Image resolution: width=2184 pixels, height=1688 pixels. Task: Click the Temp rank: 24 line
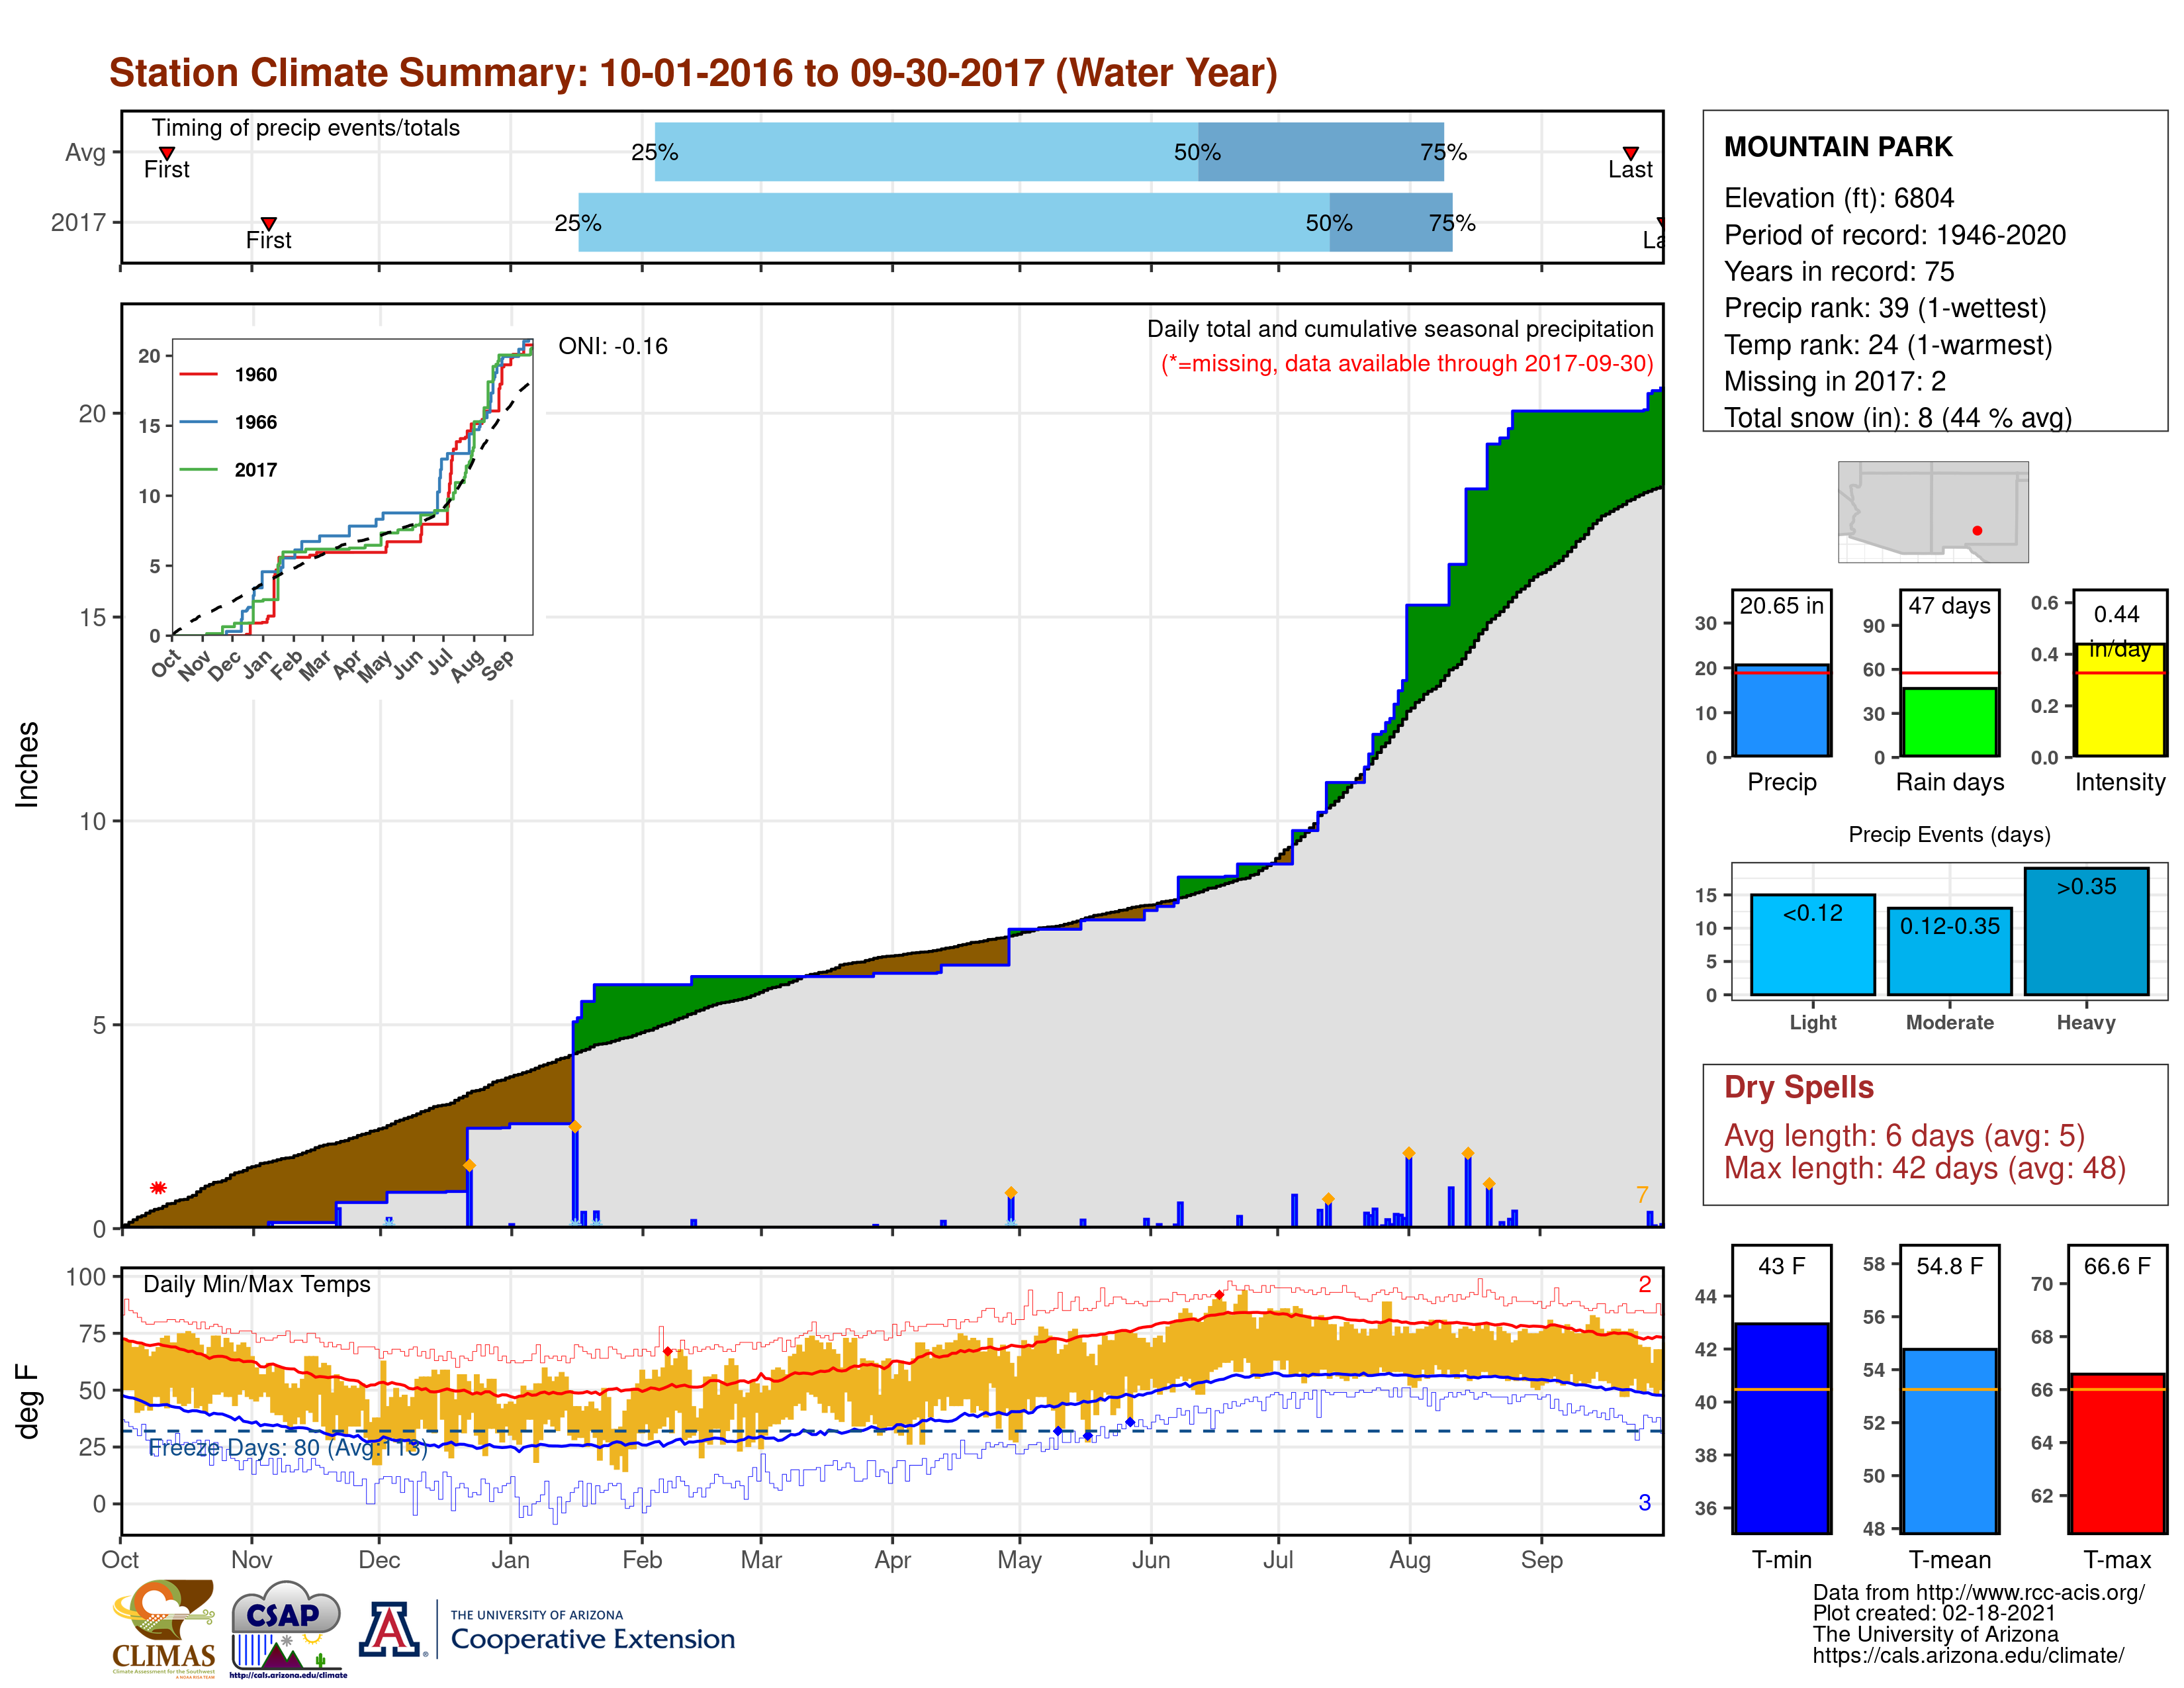tap(1888, 345)
